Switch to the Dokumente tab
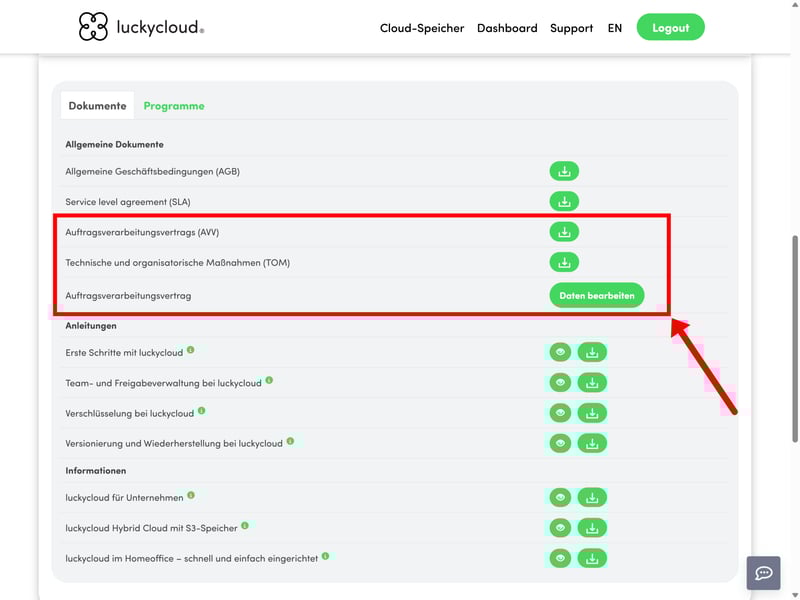Screen dimensions: 800x600 (x=97, y=106)
